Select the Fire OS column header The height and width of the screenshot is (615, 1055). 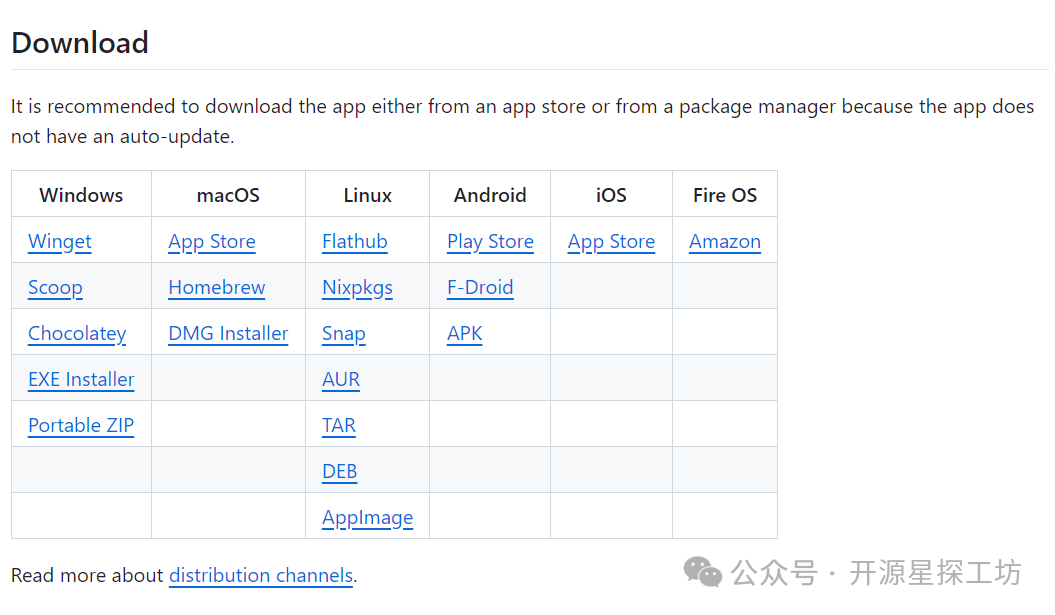click(725, 195)
